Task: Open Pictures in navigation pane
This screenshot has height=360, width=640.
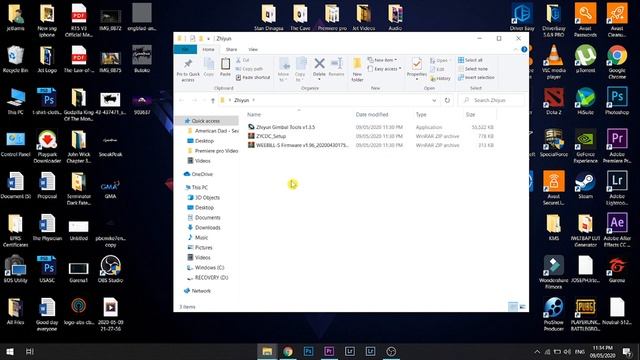Action: click(203, 248)
